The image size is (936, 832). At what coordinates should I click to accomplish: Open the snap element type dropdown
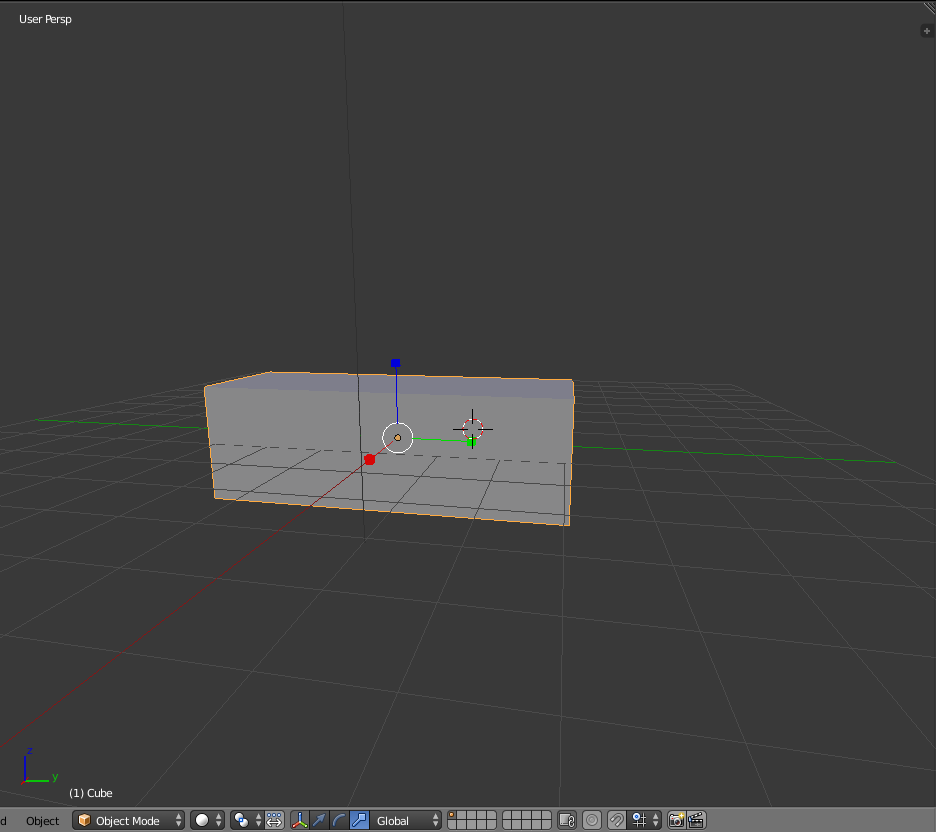point(645,820)
